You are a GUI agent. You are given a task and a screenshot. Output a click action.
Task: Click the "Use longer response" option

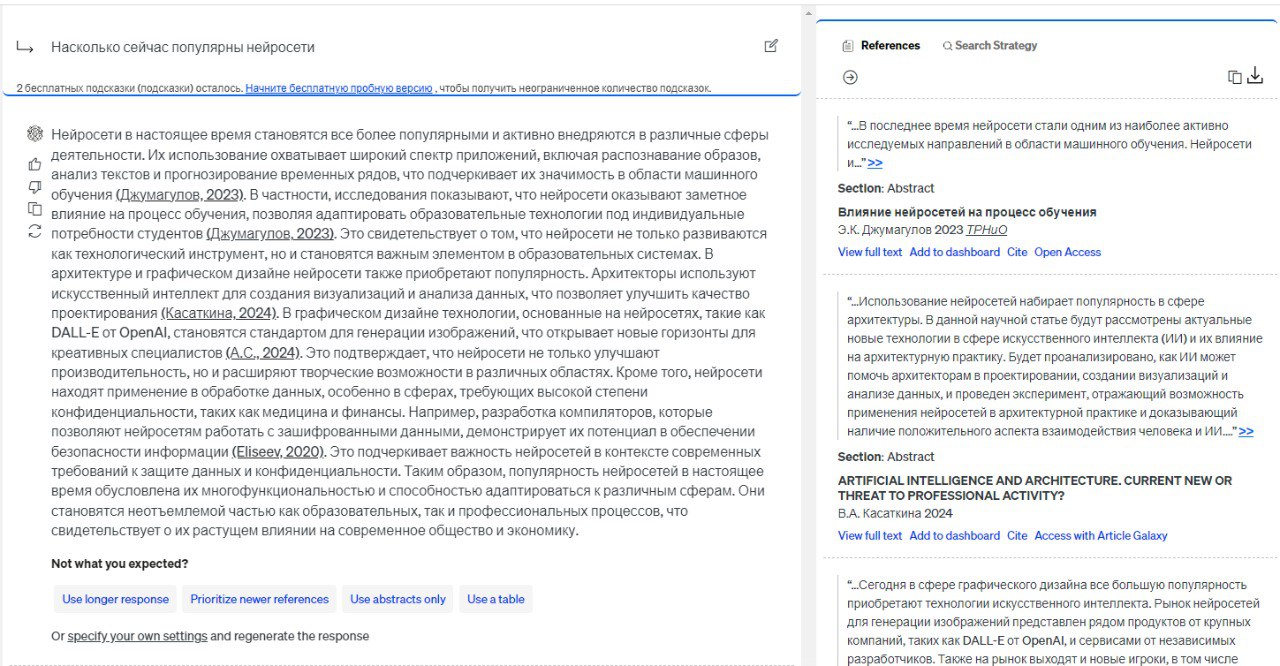click(x=114, y=599)
